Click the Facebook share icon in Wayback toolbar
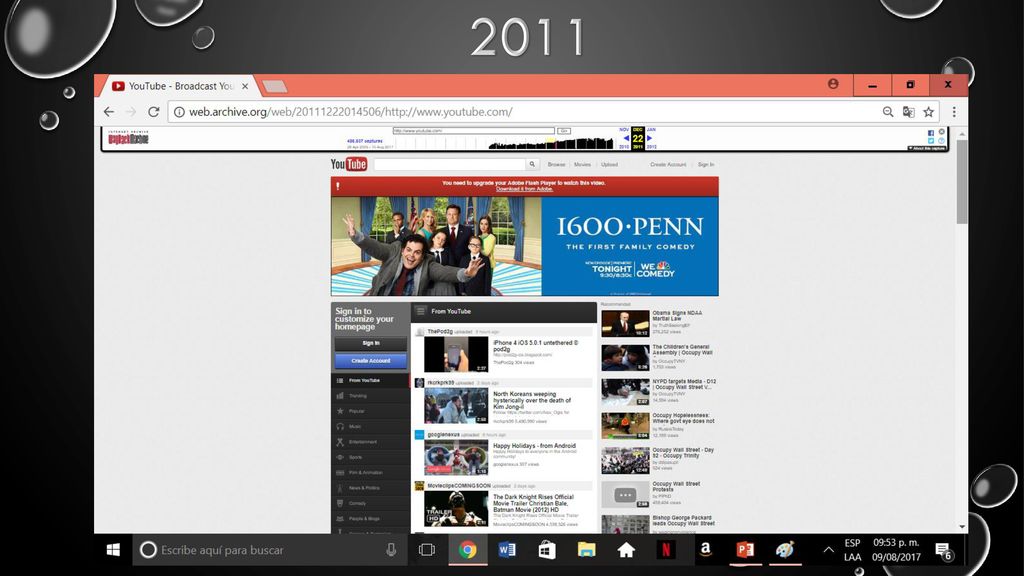This screenshot has width=1024, height=576. [x=931, y=133]
